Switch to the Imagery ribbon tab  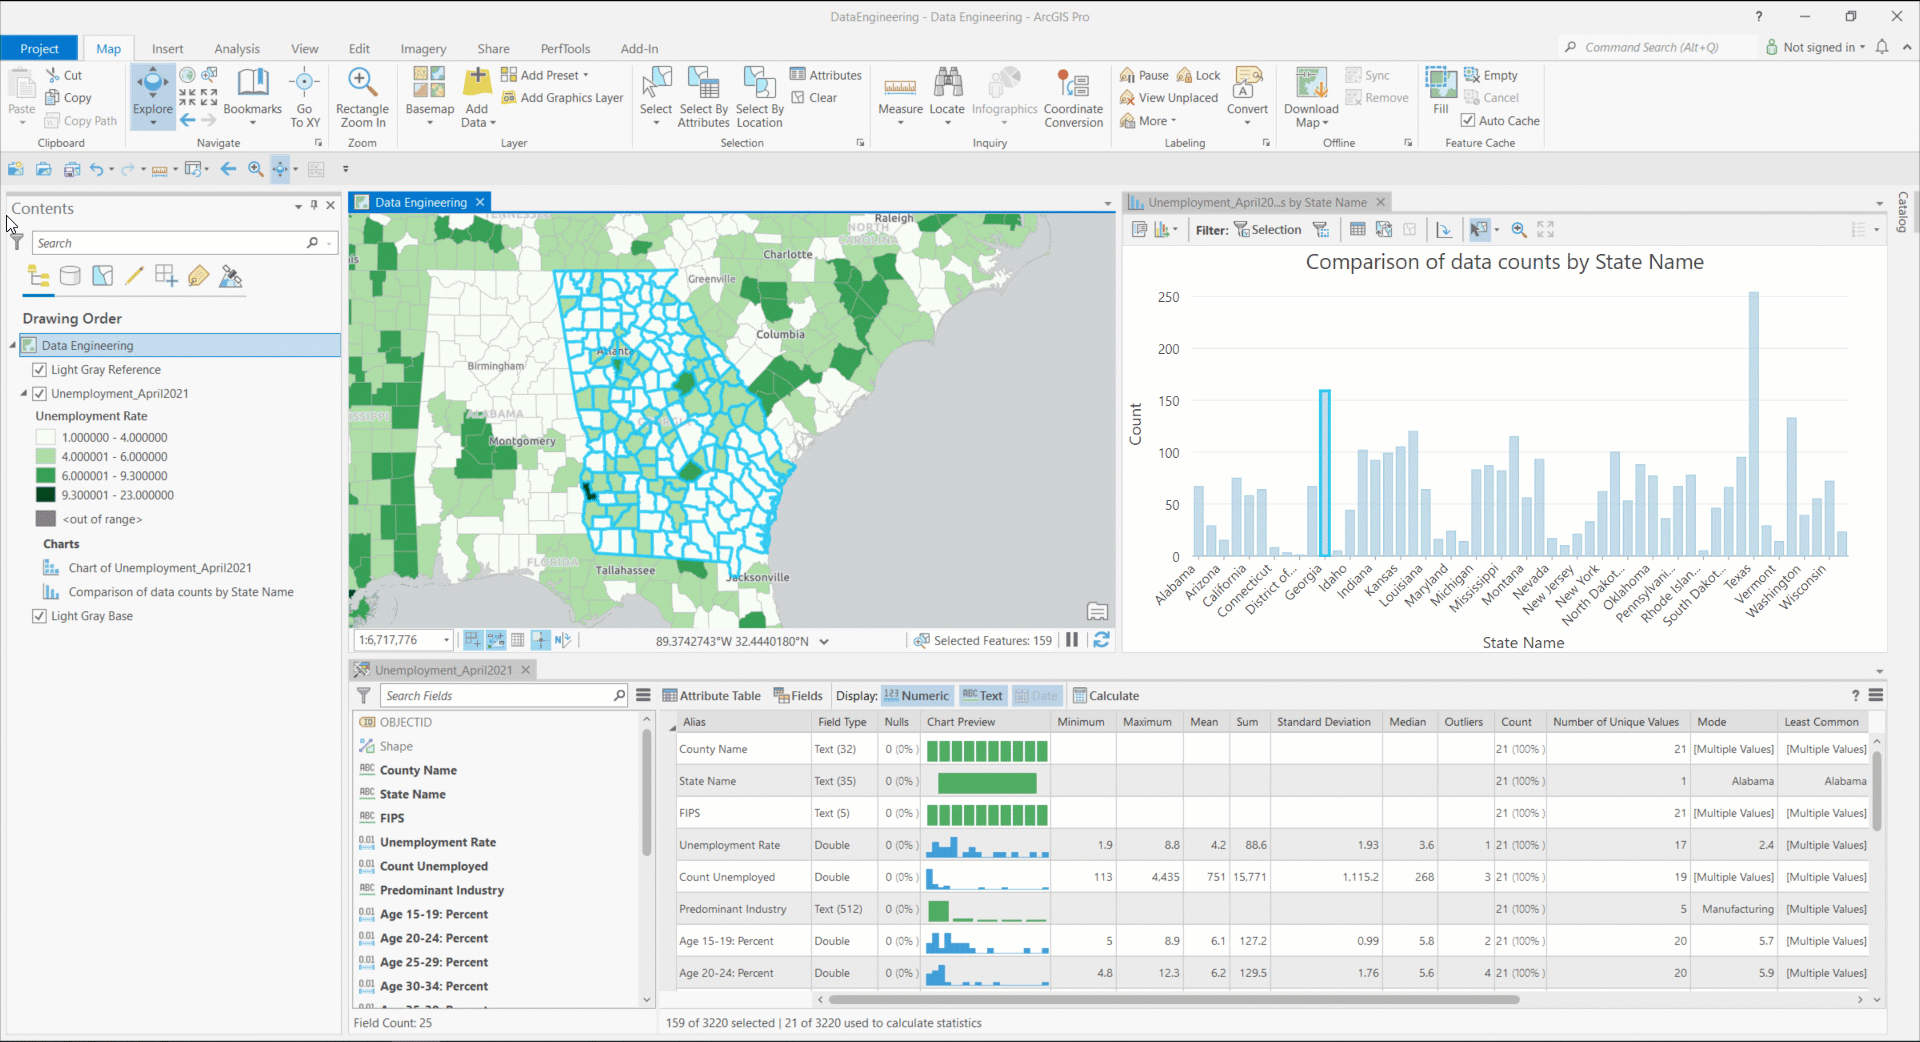(x=422, y=48)
